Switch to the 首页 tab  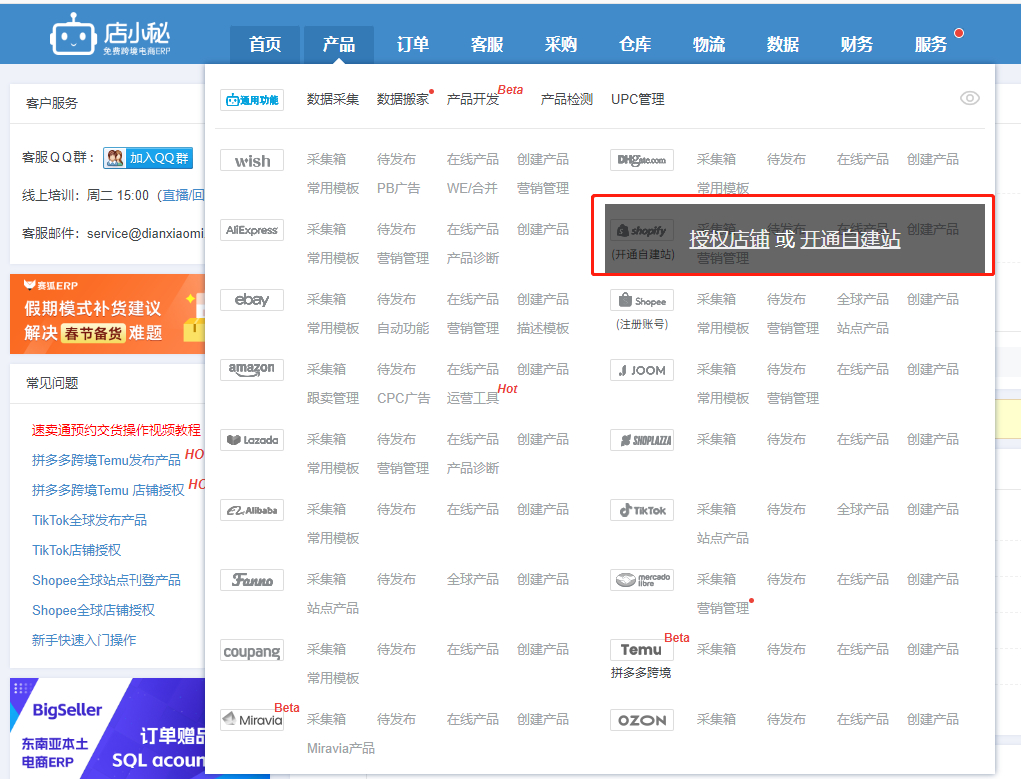click(264, 44)
